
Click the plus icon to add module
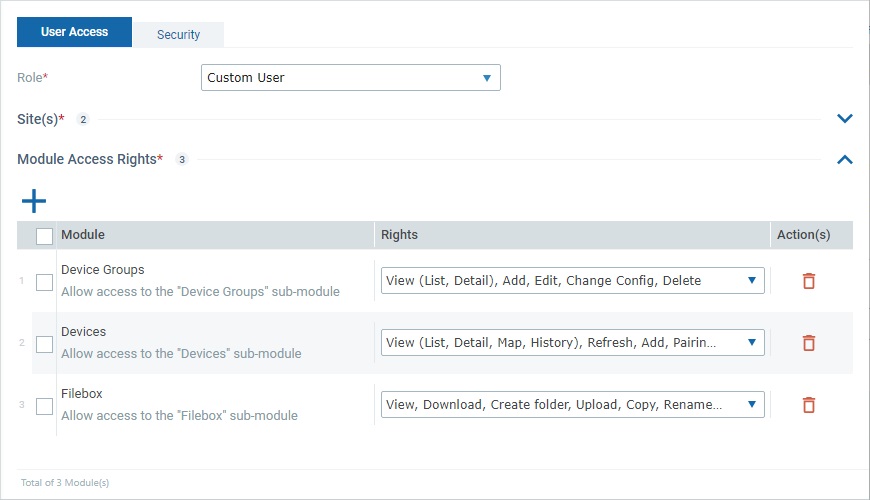point(34,201)
